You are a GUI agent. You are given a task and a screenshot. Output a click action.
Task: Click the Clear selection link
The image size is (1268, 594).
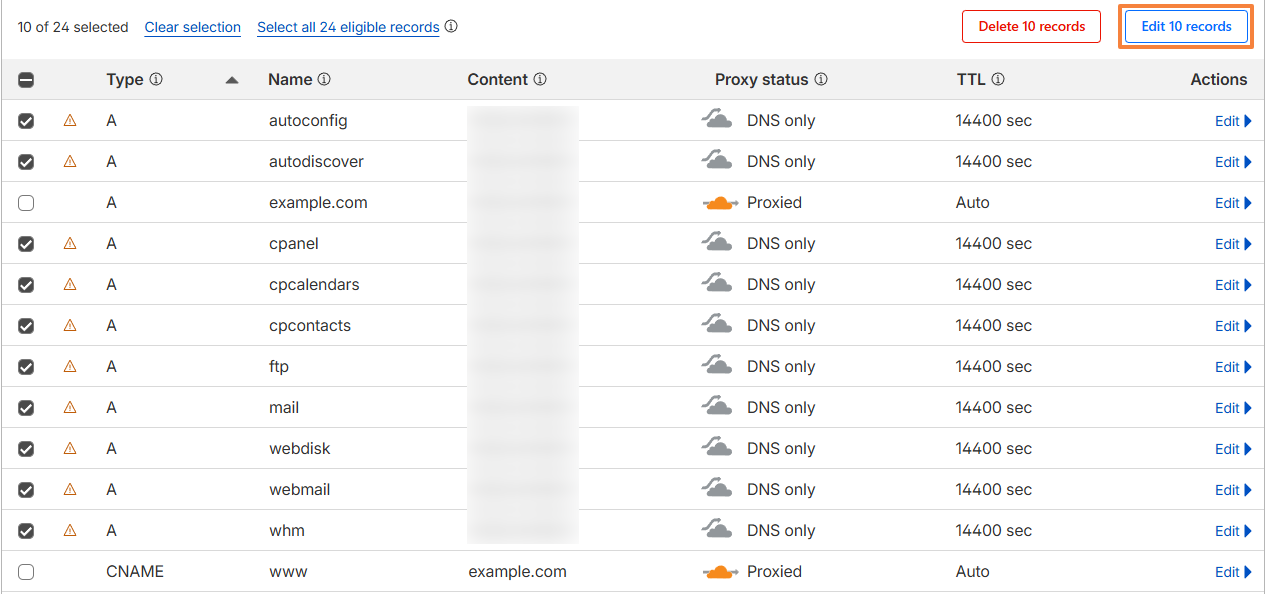[193, 28]
